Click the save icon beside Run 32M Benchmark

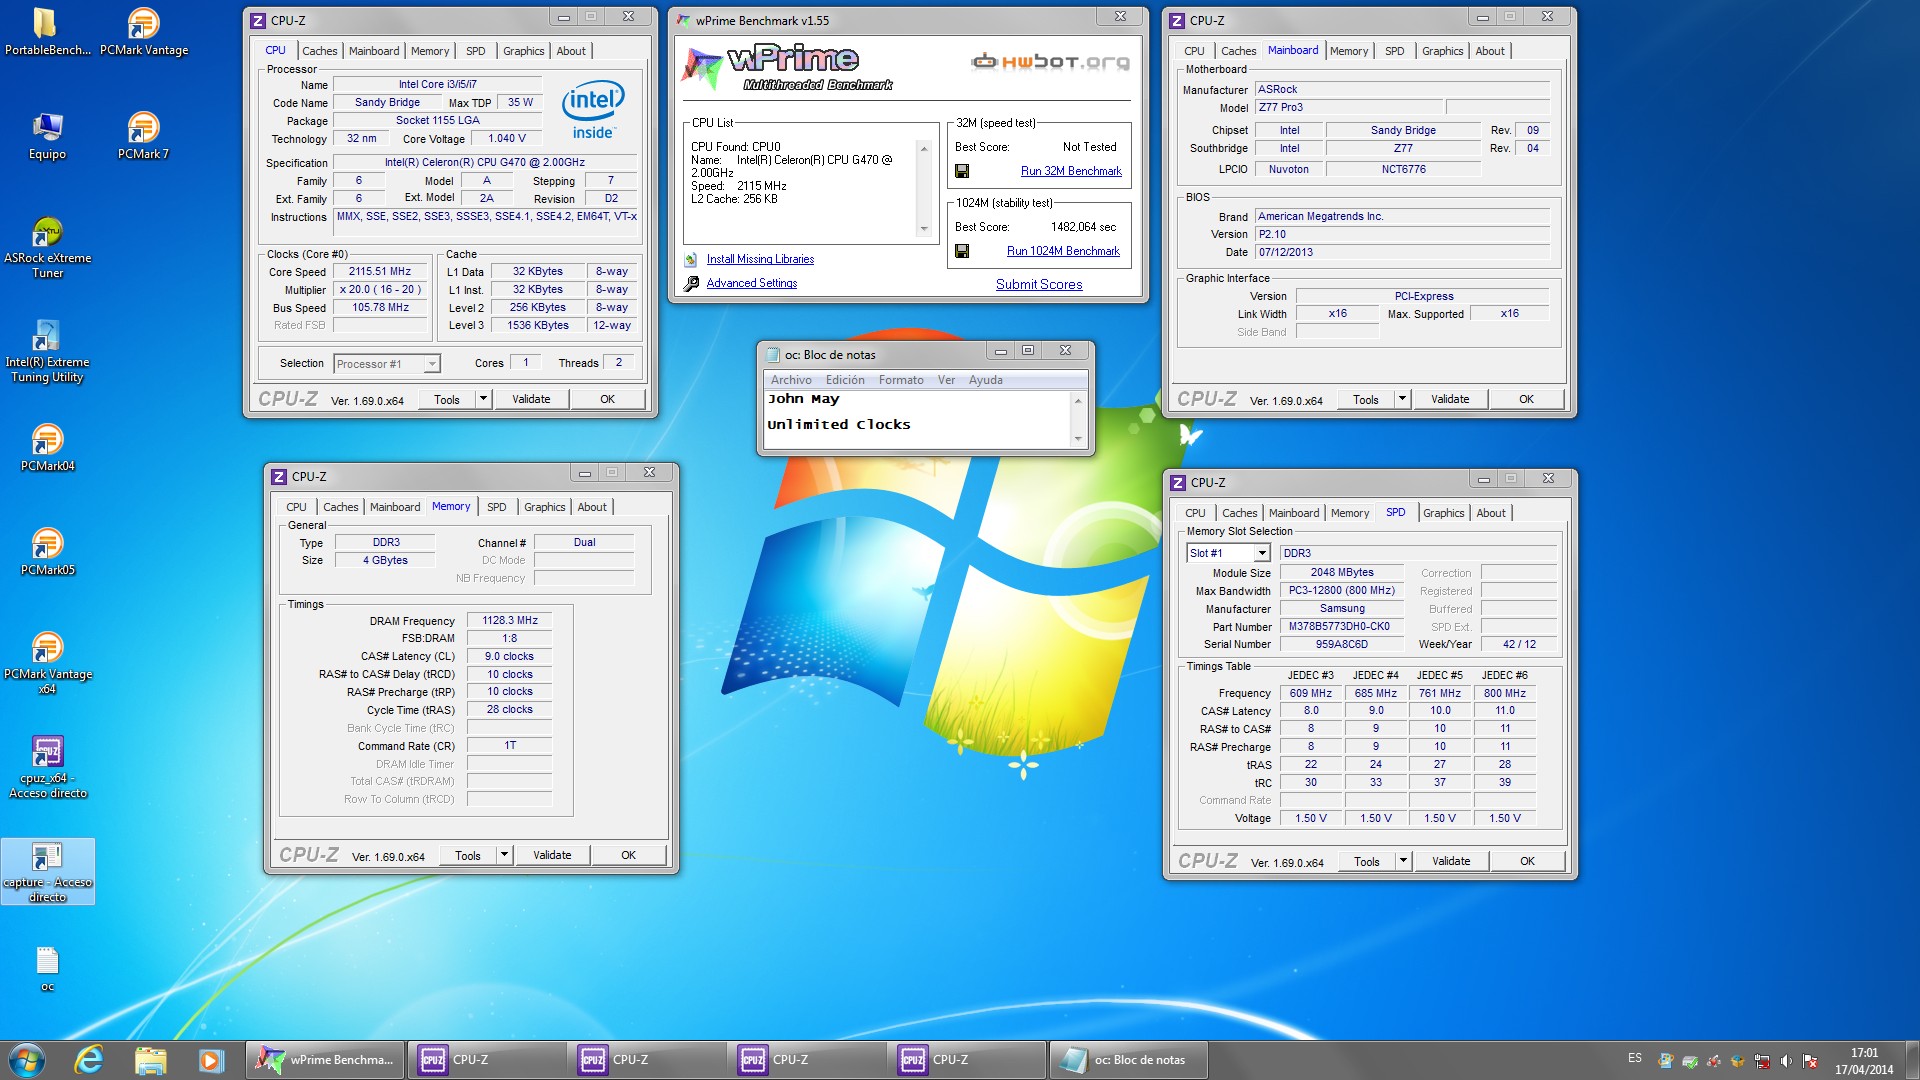click(962, 171)
